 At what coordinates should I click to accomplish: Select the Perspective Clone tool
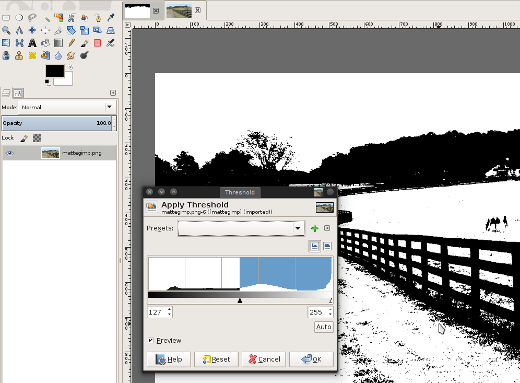[45, 56]
